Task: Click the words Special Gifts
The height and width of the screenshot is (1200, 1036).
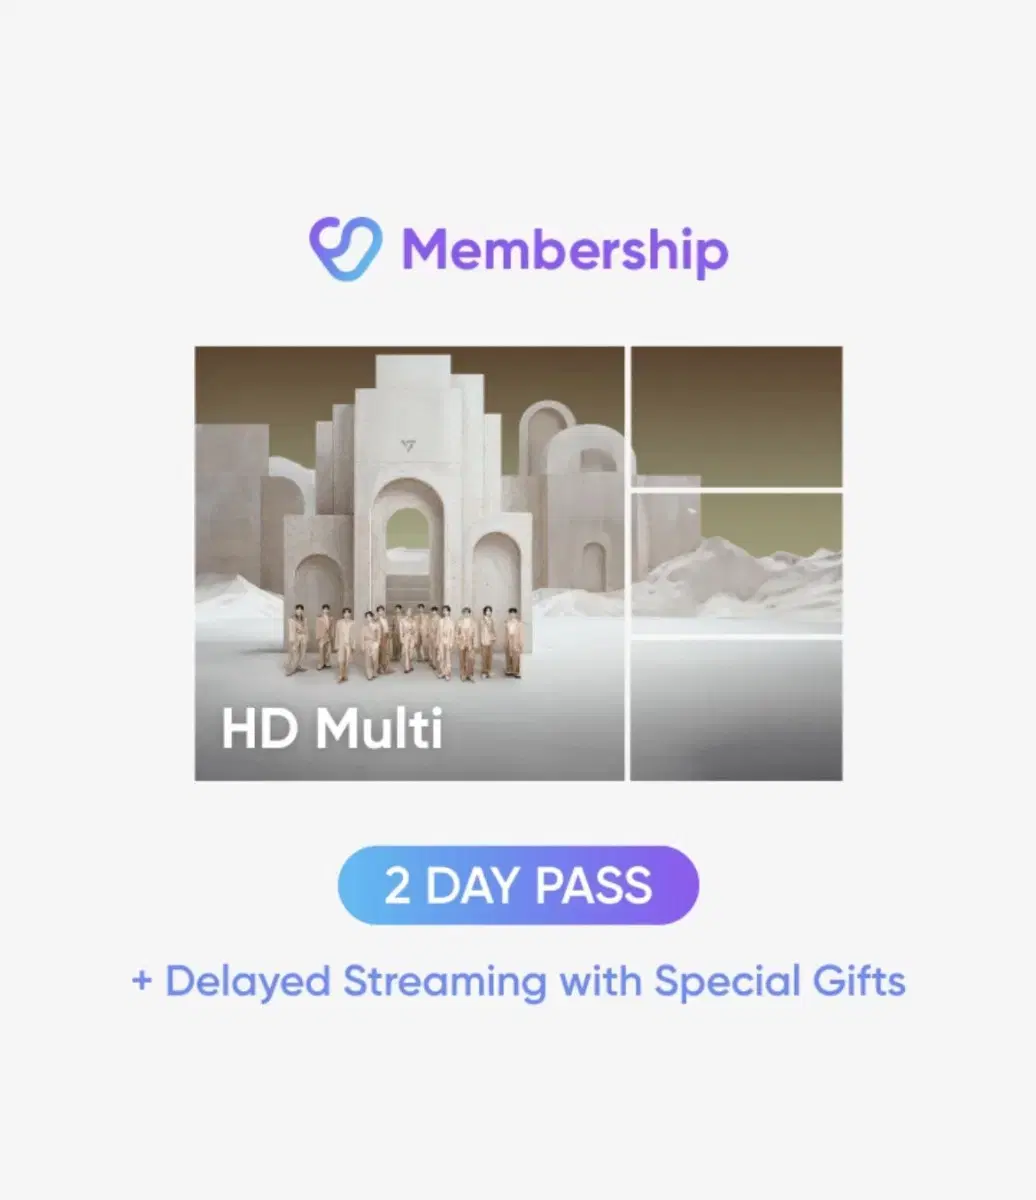Action: (x=780, y=982)
